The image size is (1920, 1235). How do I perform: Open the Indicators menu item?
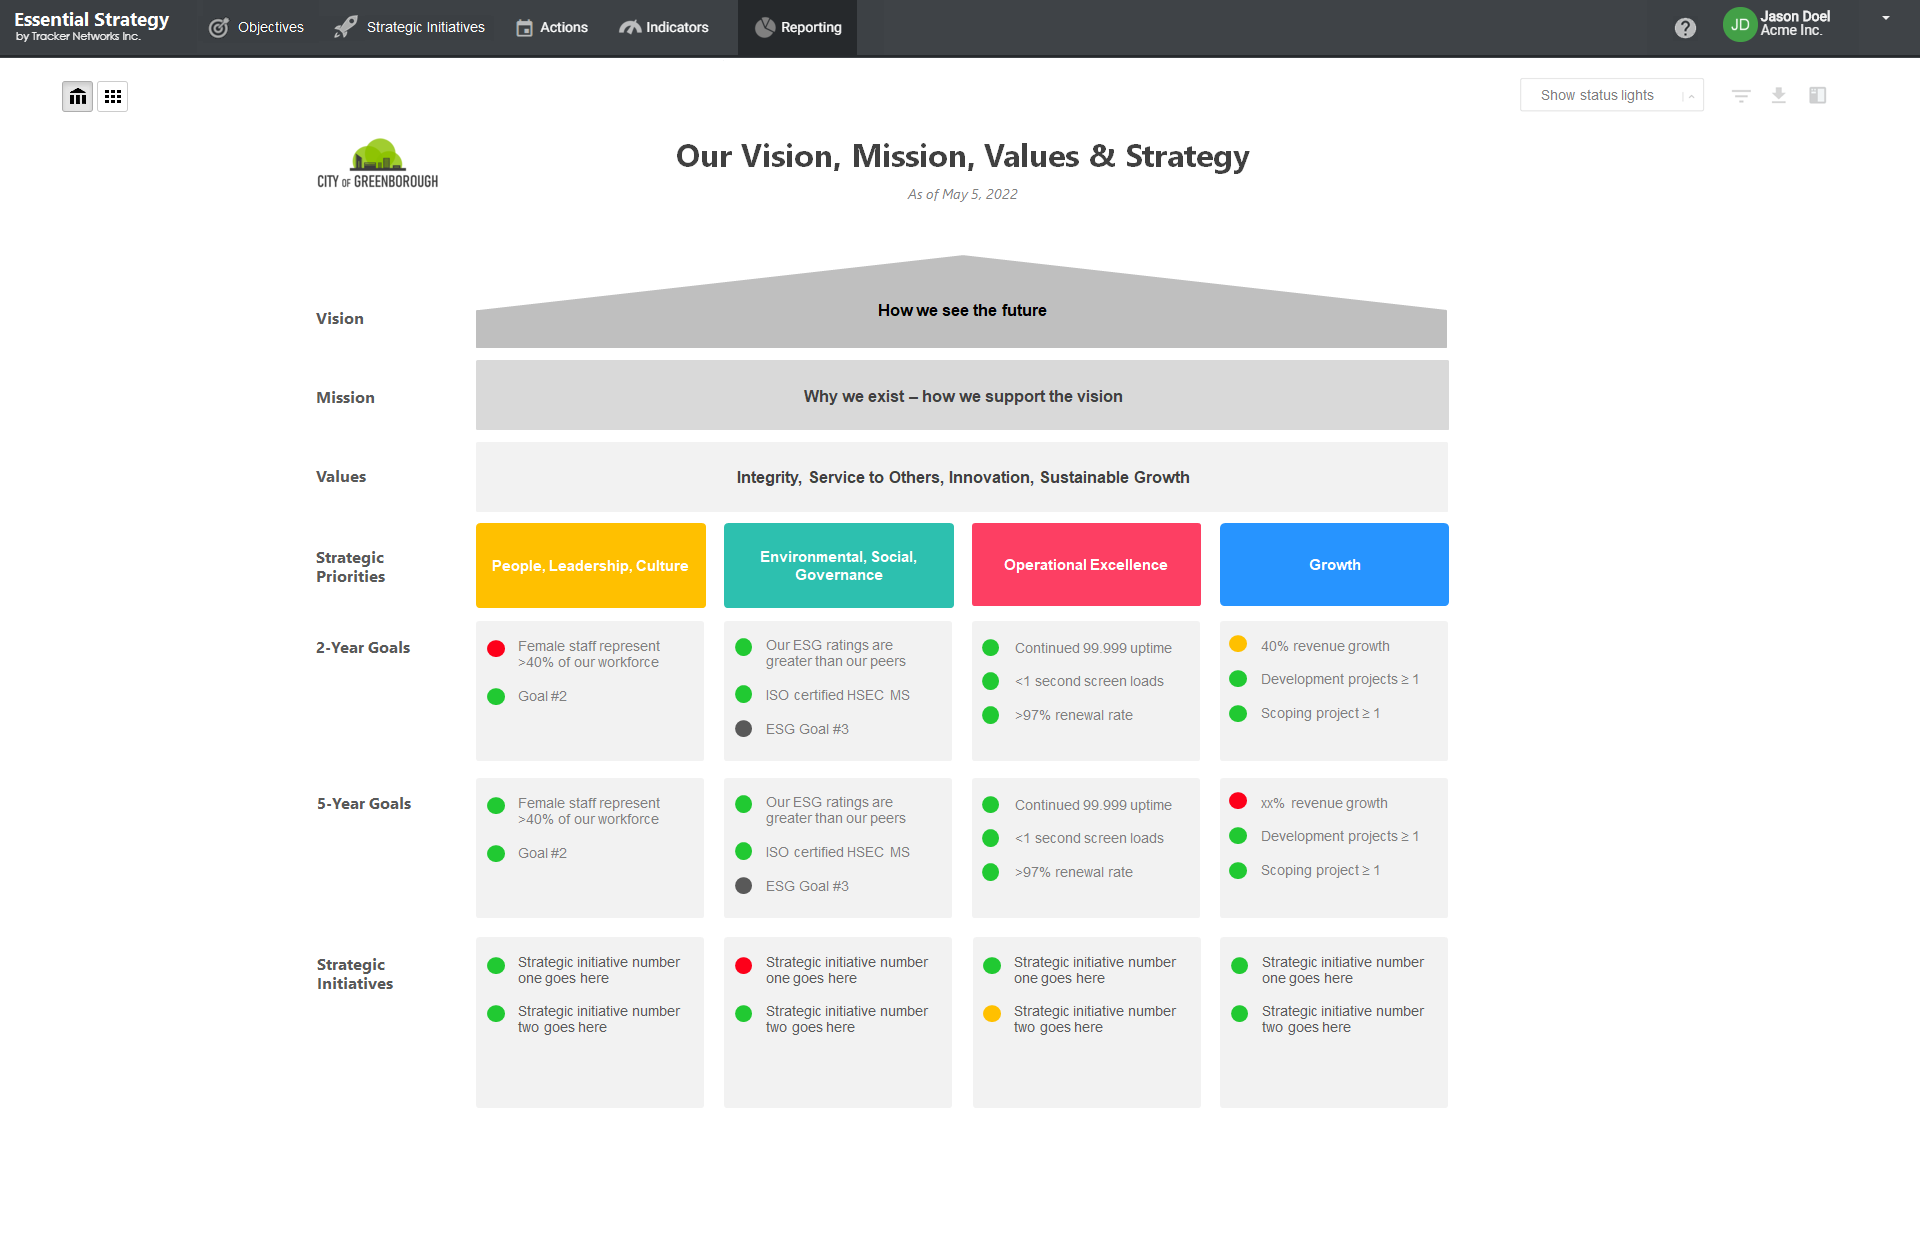pos(664,27)
